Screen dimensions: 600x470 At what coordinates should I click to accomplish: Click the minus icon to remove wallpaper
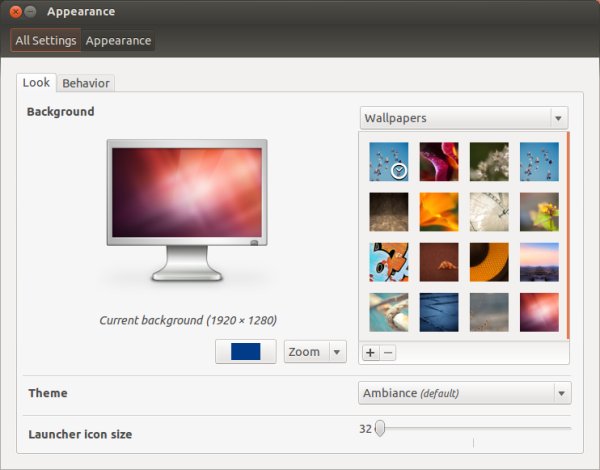[x=388, y=352]
